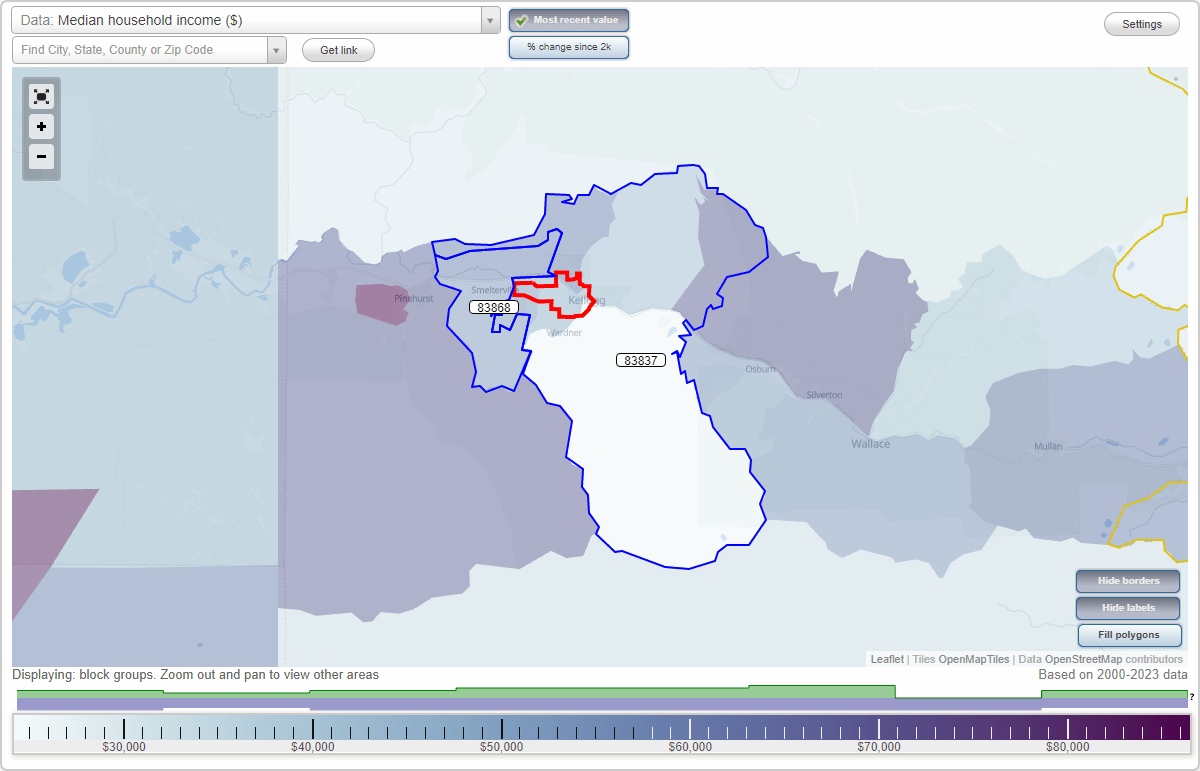Click the Pinehurst town label on map
This screenshot has height=771, width=1200.
tap(414, 298)
